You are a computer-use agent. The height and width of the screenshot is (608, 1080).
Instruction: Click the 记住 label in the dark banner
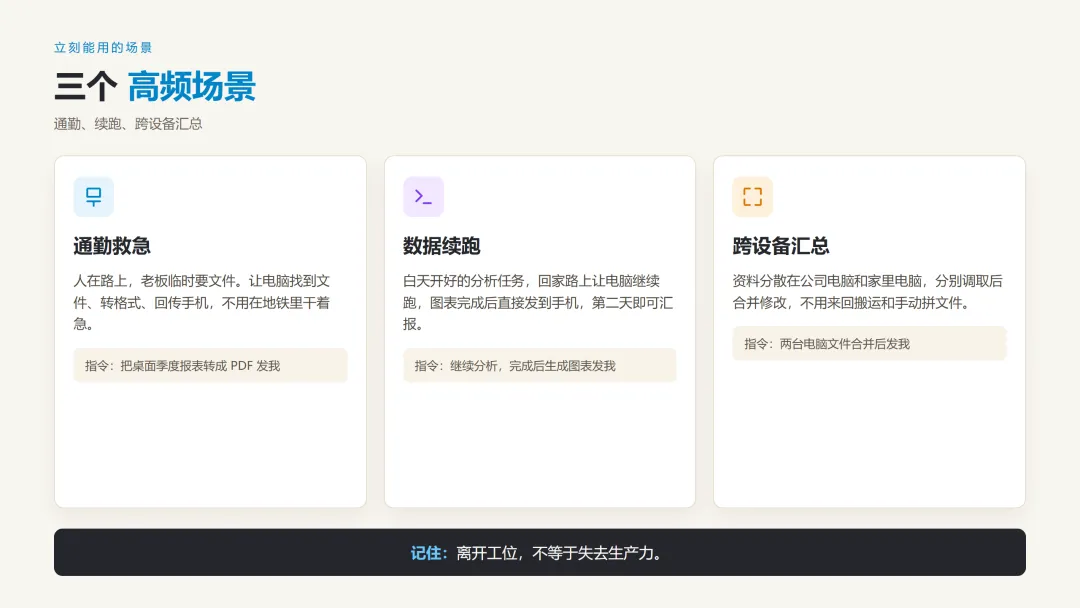coord(429,553)
